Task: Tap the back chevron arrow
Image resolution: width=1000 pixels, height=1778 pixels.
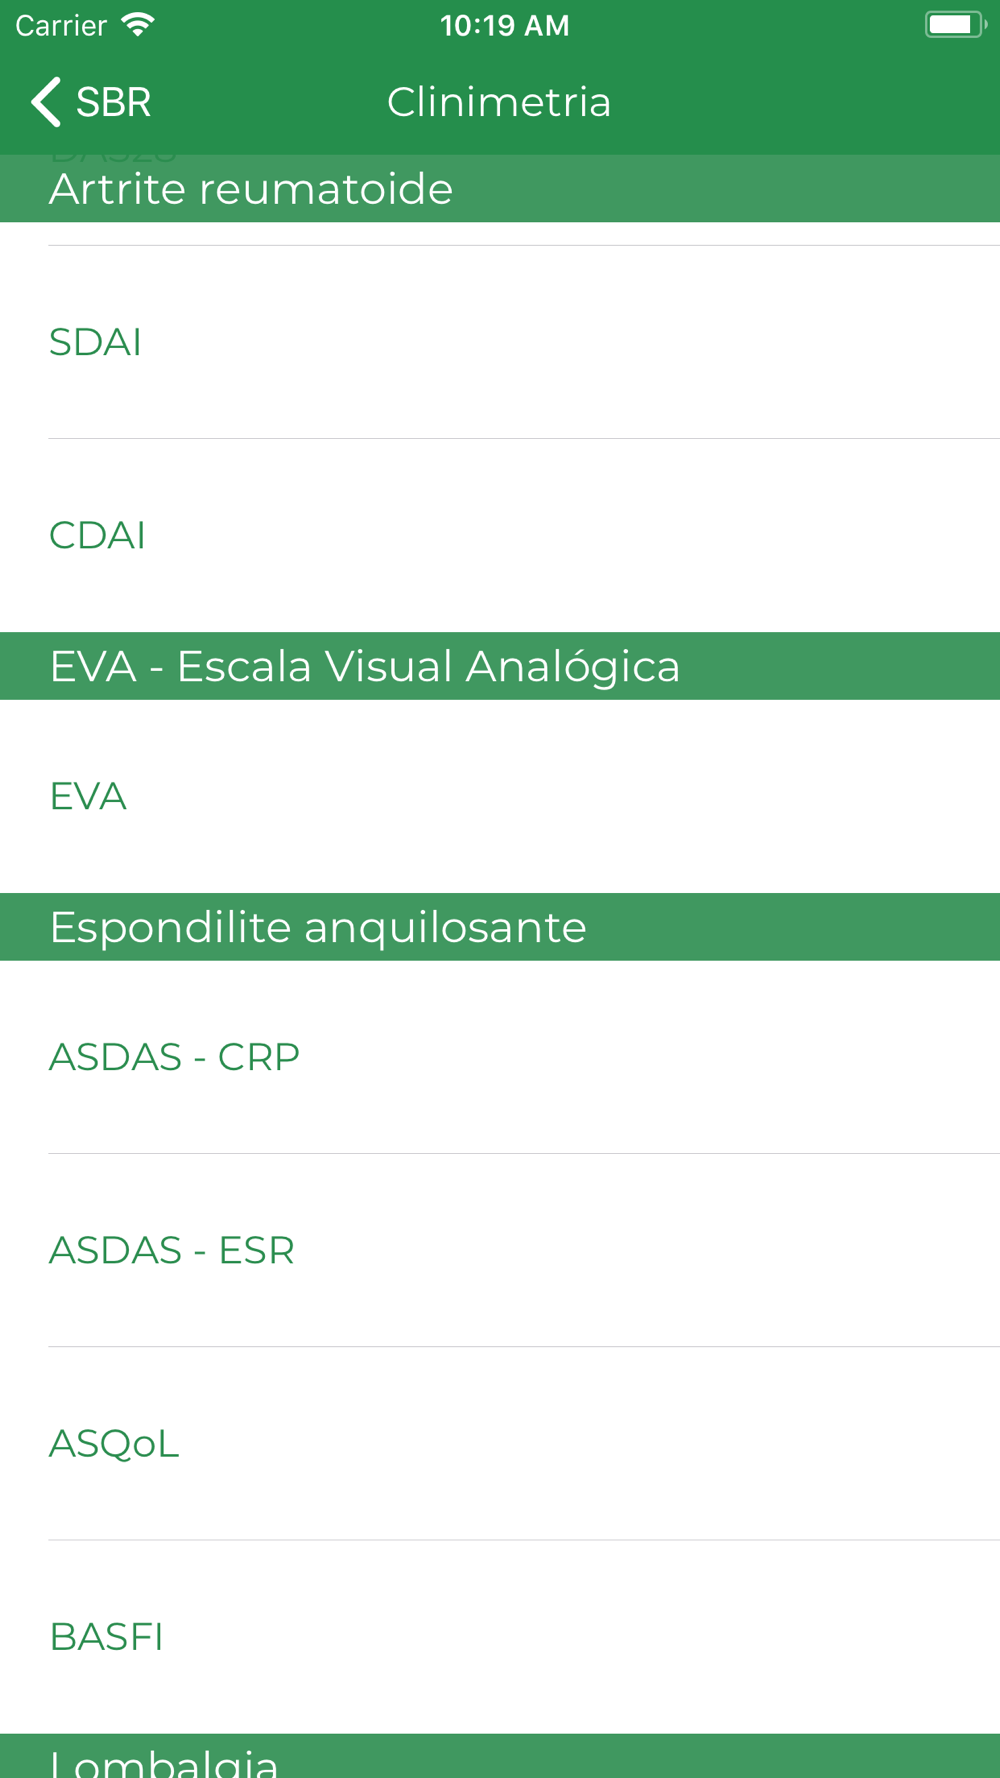Action: [x=46, y=102]
